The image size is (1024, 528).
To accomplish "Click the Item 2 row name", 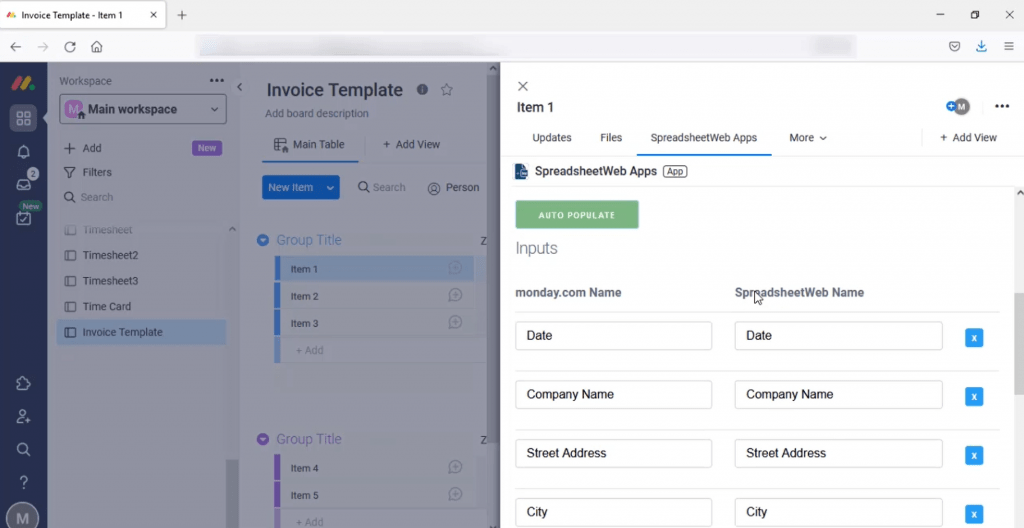I will [x=304, y=296].
